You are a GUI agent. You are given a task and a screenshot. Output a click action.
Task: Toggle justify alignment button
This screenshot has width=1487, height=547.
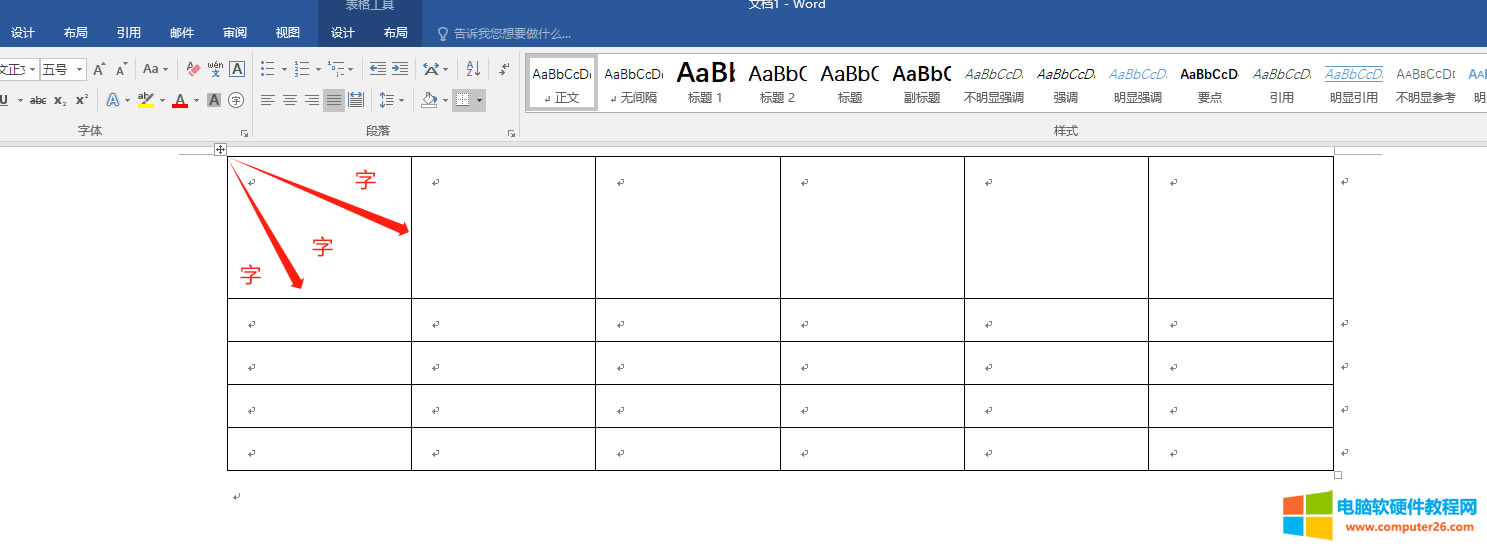pyautogui.click(x=334, y=100)
